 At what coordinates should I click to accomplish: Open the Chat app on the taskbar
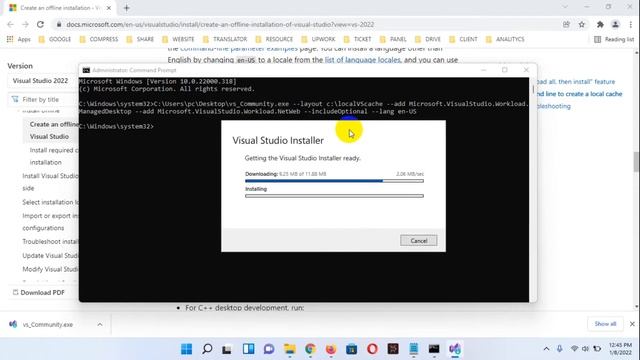(269, 349)
